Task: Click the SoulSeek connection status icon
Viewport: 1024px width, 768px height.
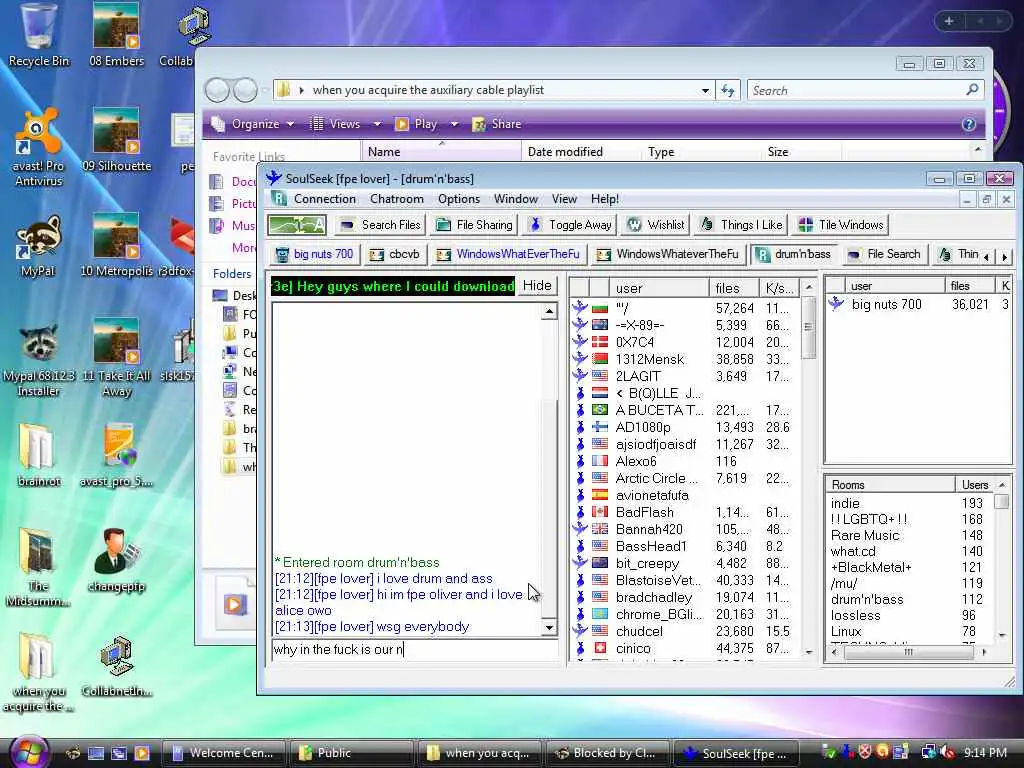Action: coord(297,225)
